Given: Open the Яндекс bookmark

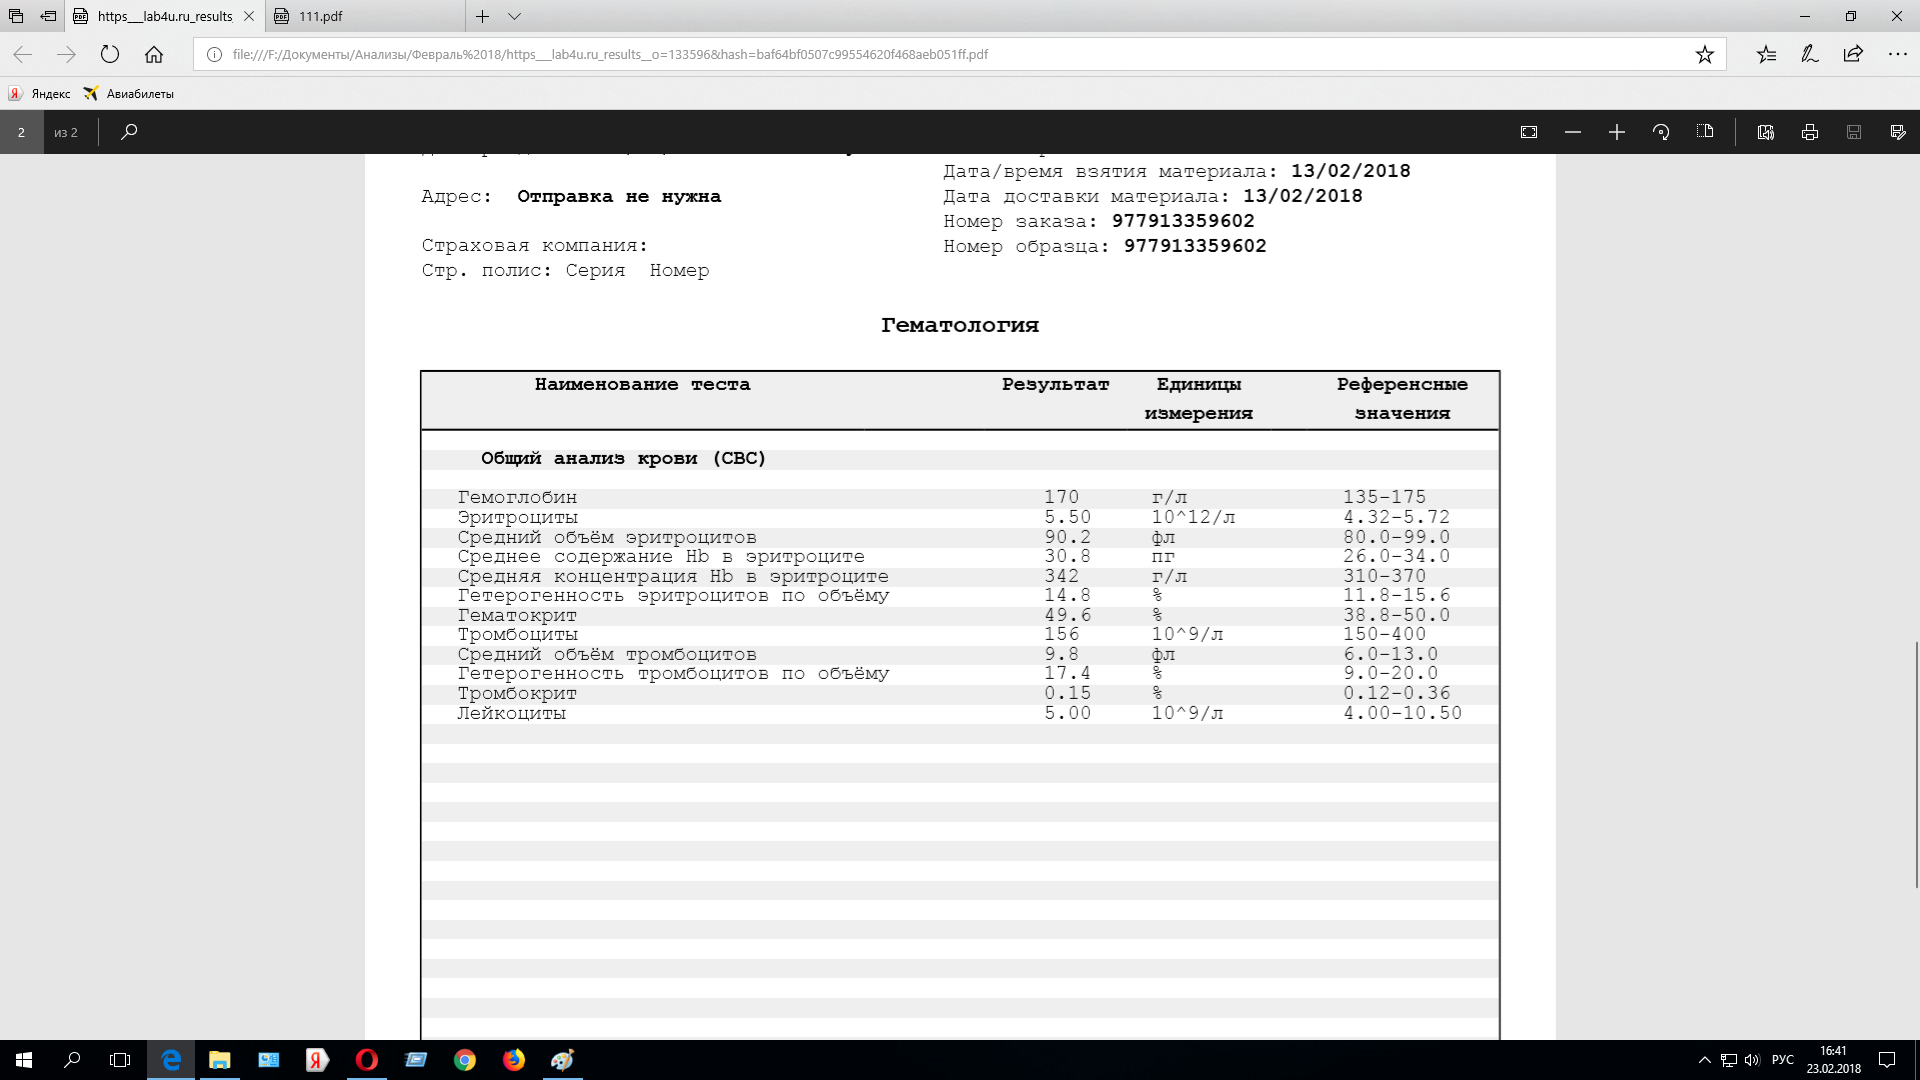Looking at the screenshot, I should click(x=40, y=94).
